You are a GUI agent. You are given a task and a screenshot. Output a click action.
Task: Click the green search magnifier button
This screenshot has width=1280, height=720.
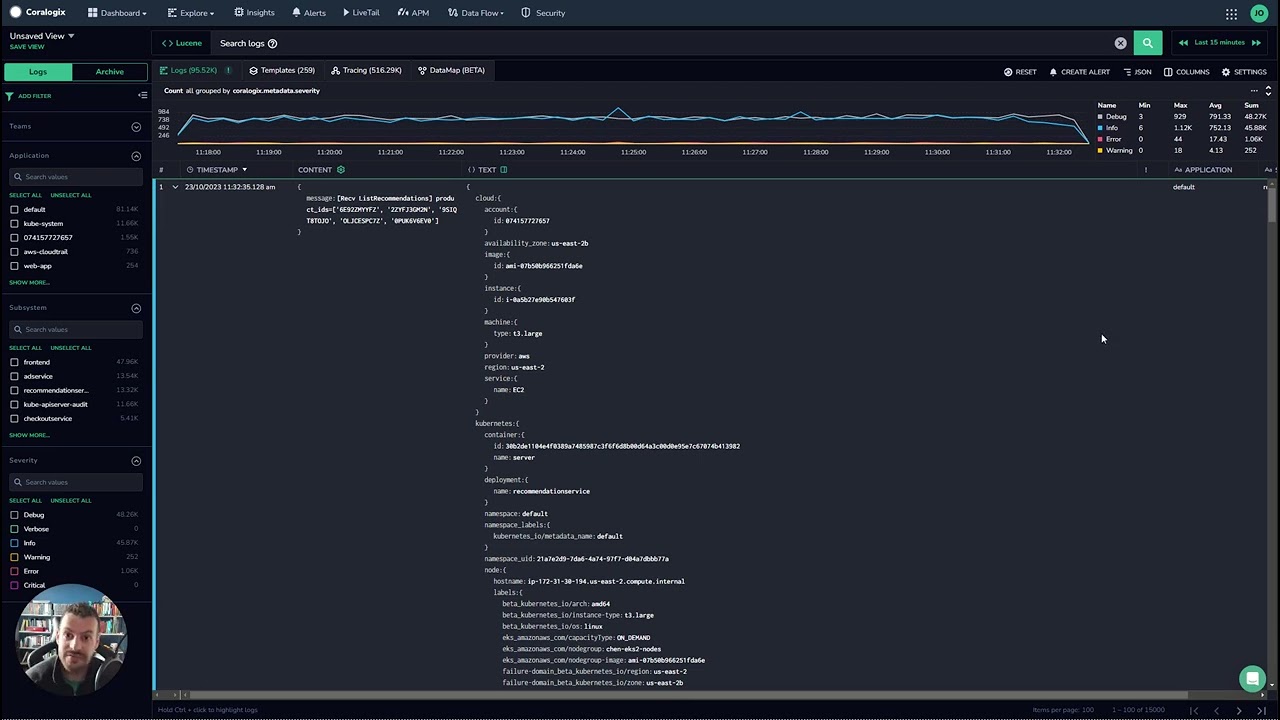click(1147, 43)
